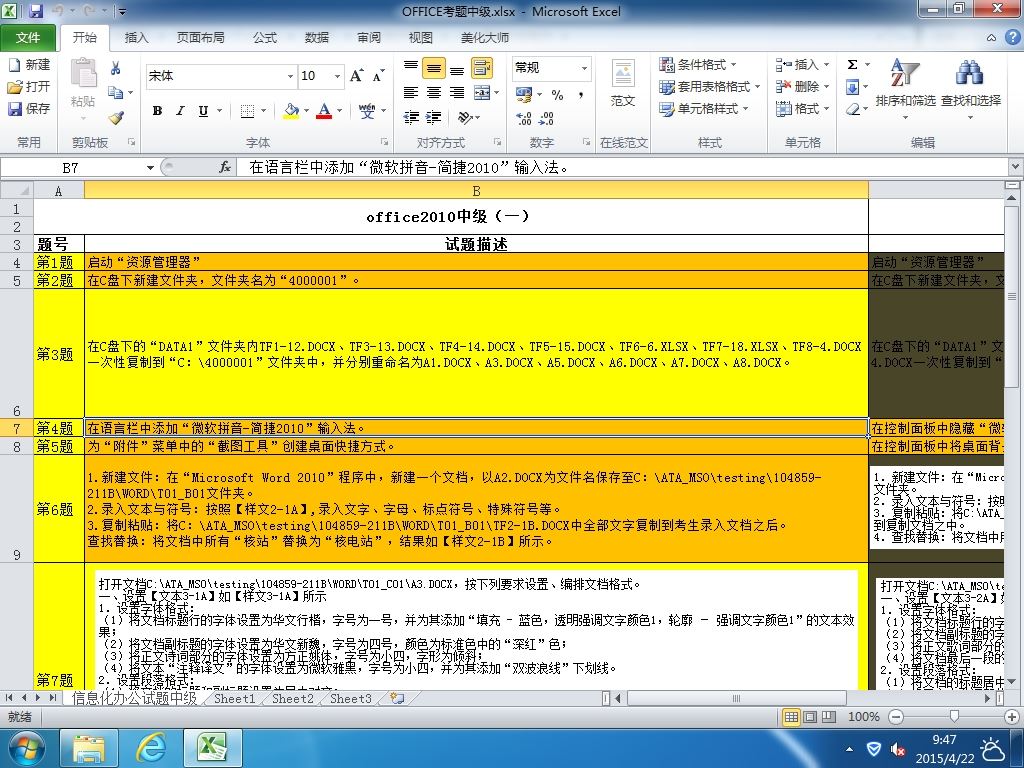This screenshot has width=1024, height=768.
Task: Open the font name dropdown (宋体)
Action: [290, 76]
